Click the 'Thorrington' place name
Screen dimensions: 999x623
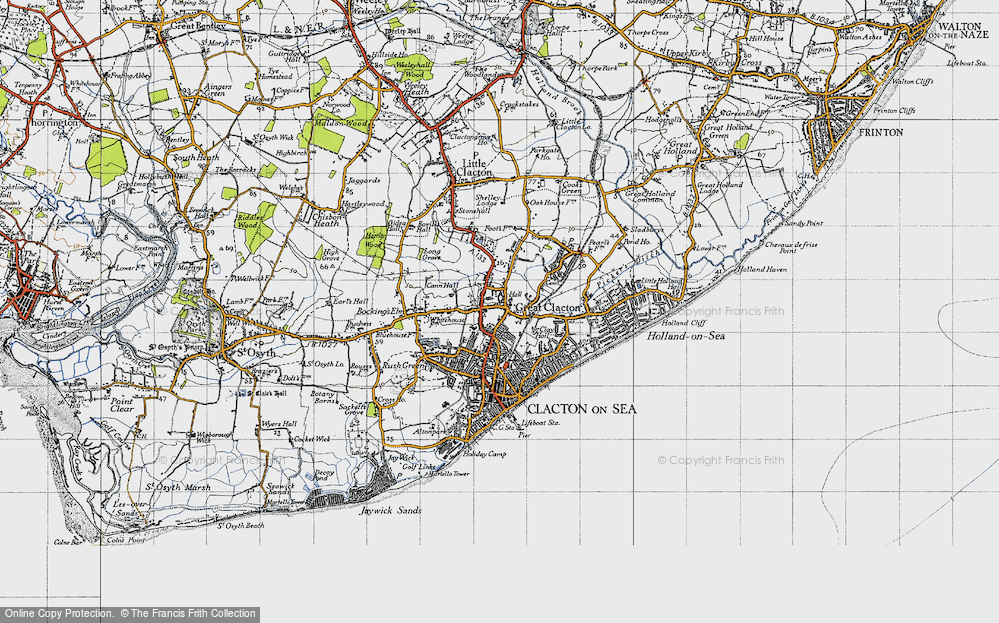click(53, 122)
